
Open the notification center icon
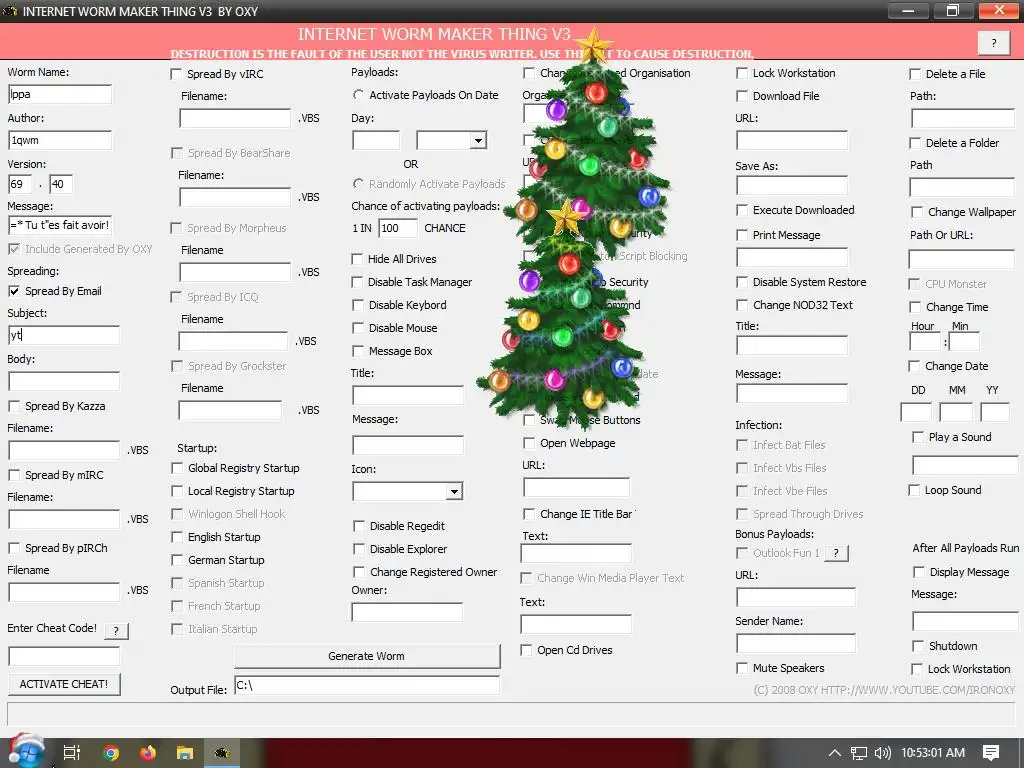coord(991,753)
